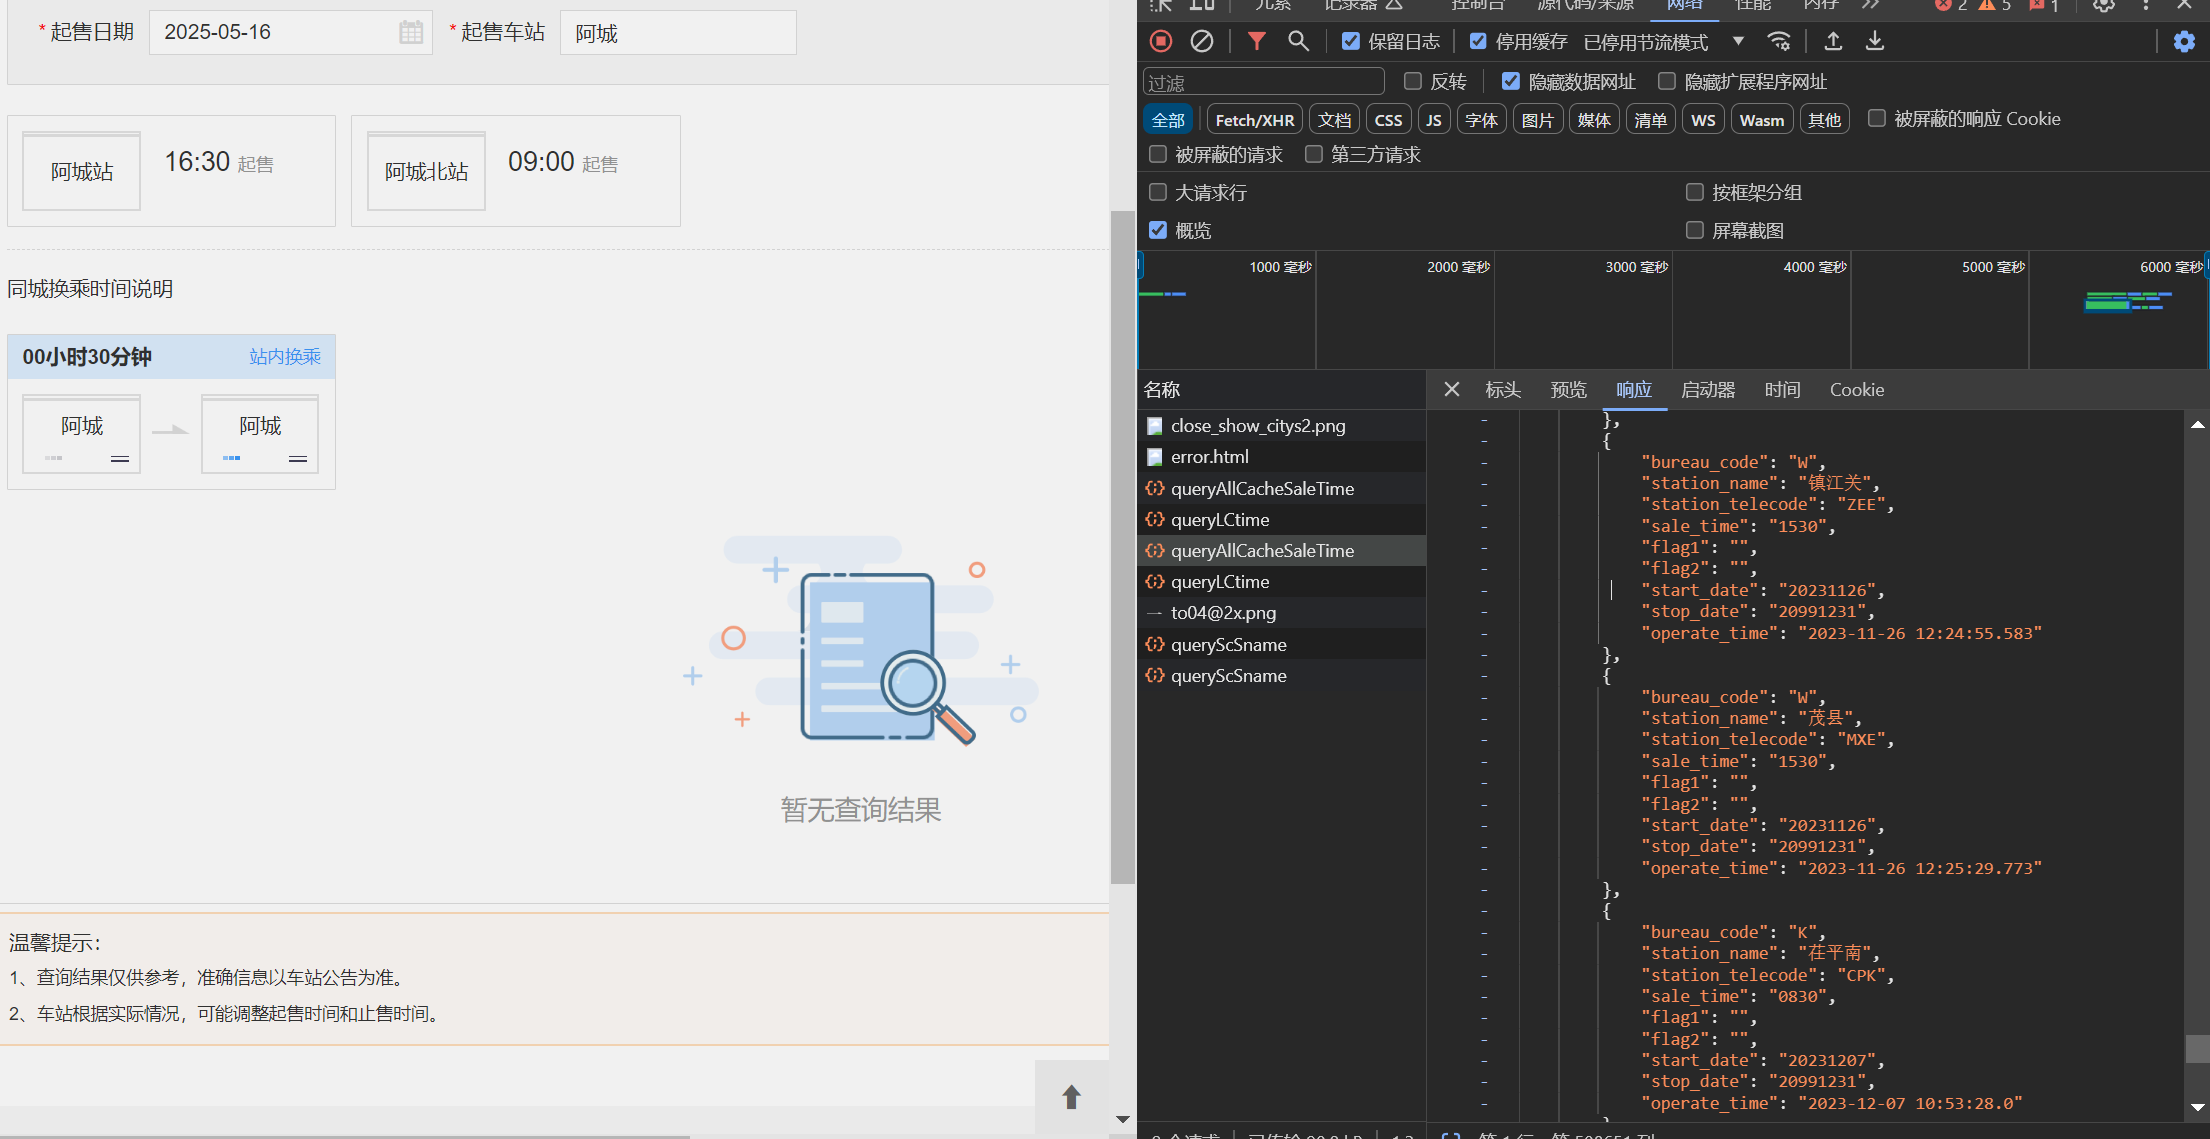The width and height of the screenshot is (2210, 1139).
Task: Open network conditions wifi icon
Action: click(1778, 41)
